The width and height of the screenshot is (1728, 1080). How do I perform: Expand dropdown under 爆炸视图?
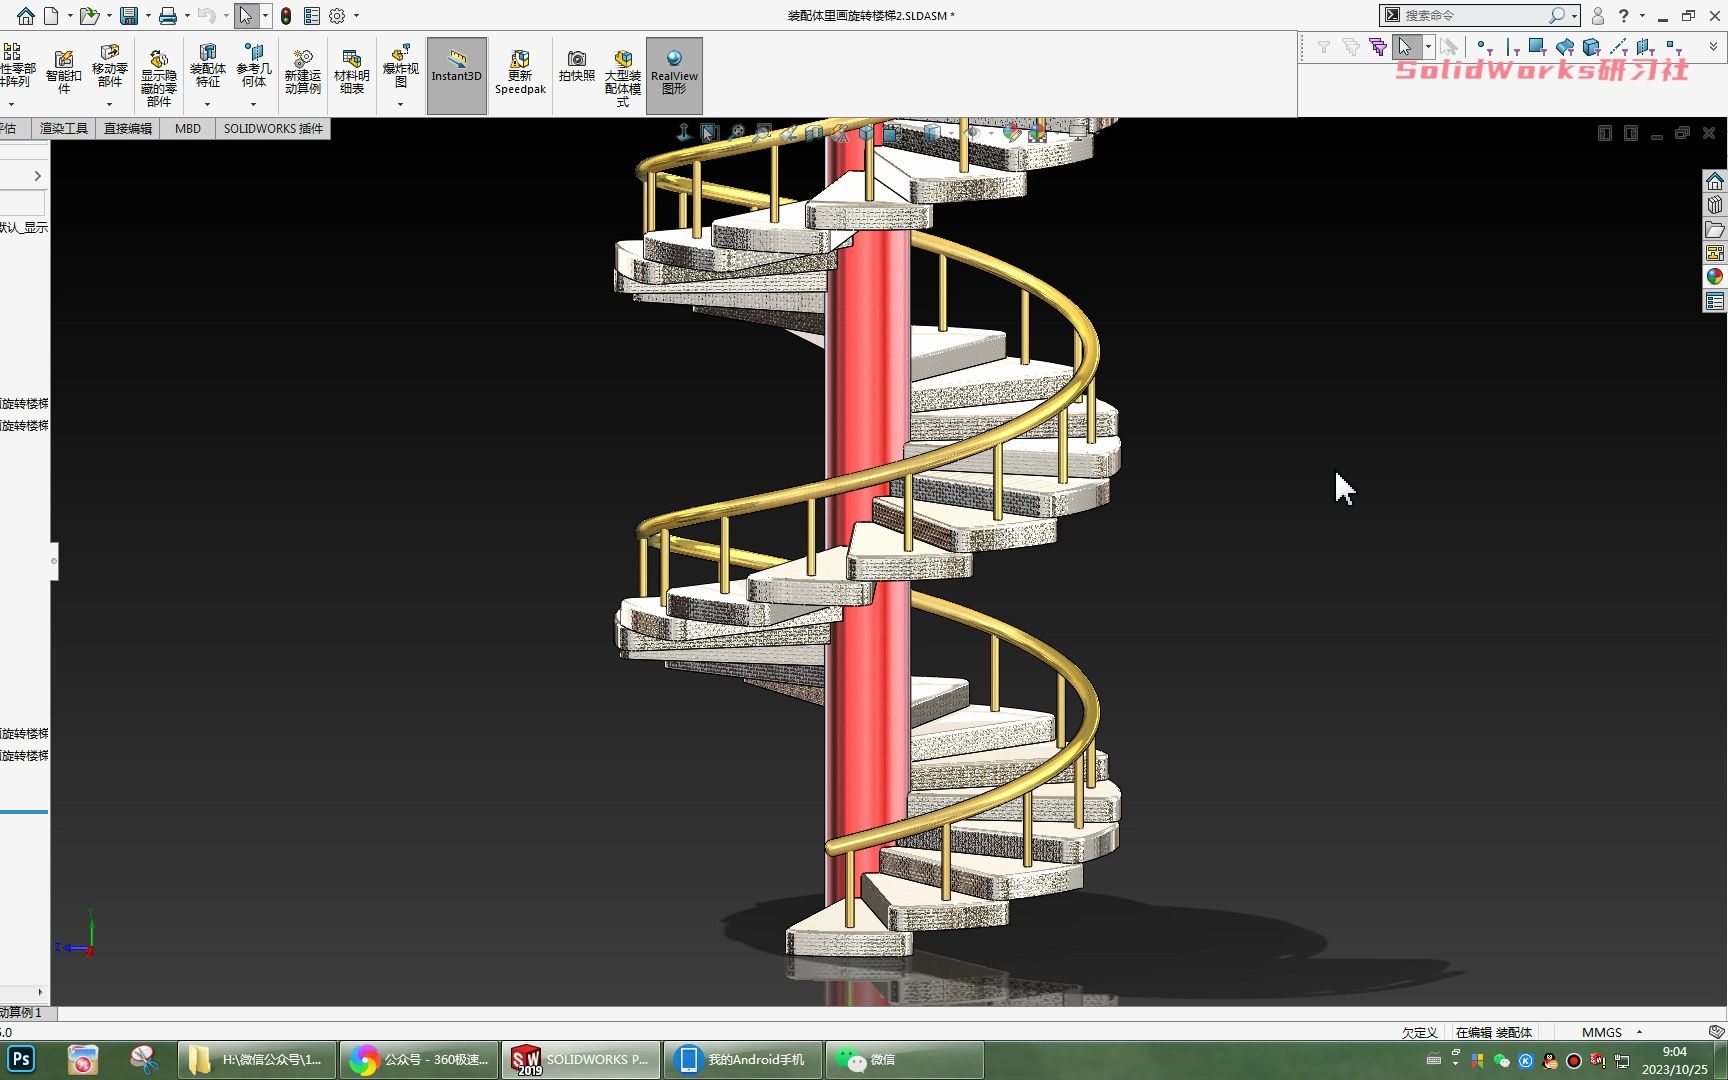pos(401,104)
